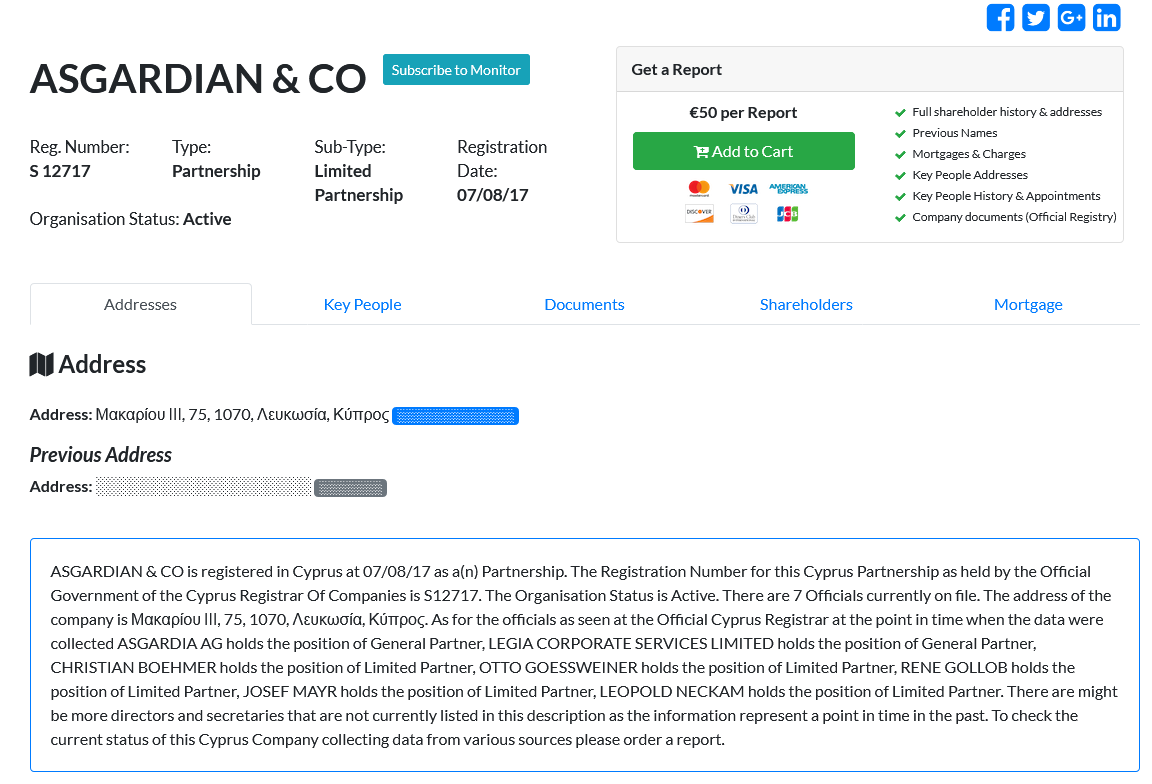The height and width of the screenshot is (784, 1152).
Task: Click the Diners Club logo
Action: coord(743,213)
